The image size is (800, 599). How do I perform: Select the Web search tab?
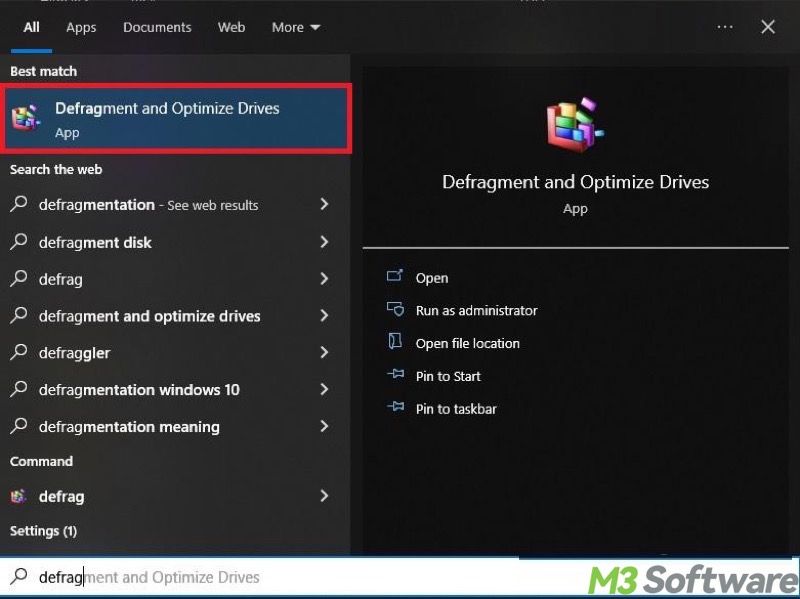tap(231, 27)
